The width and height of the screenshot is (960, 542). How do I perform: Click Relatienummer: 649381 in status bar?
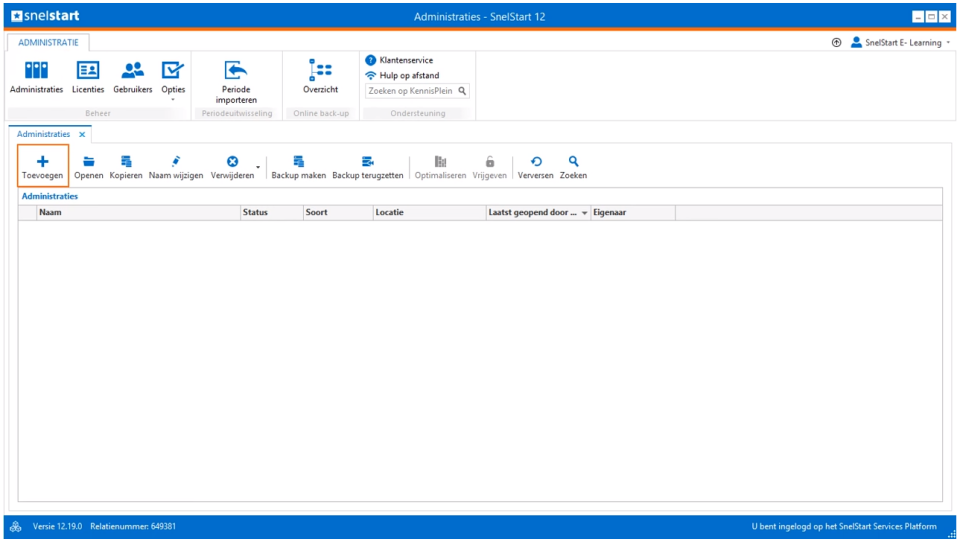[133, 527]
